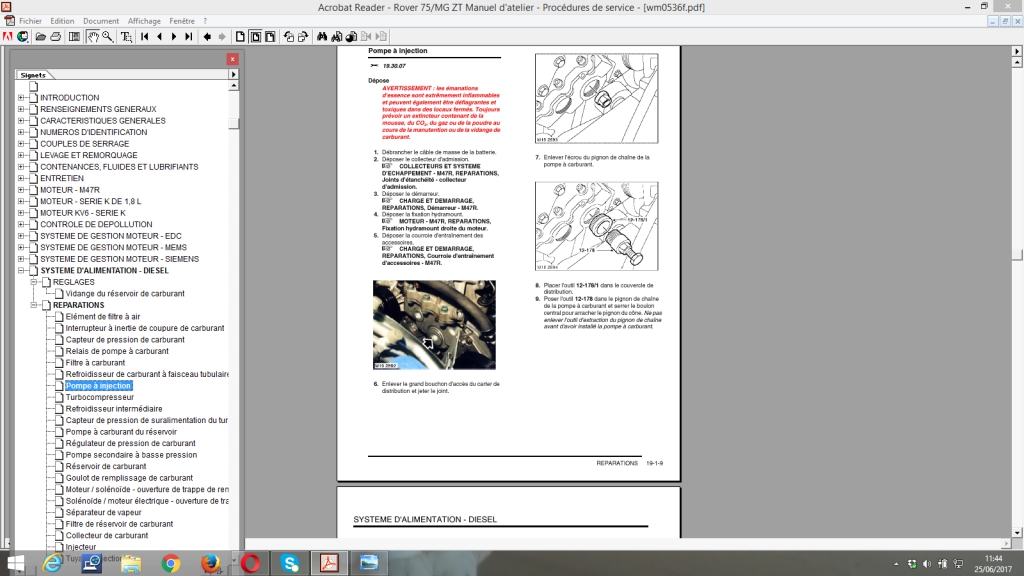Click the search results icon
The image size is (1024, 576).
click(x=351, y=37)
